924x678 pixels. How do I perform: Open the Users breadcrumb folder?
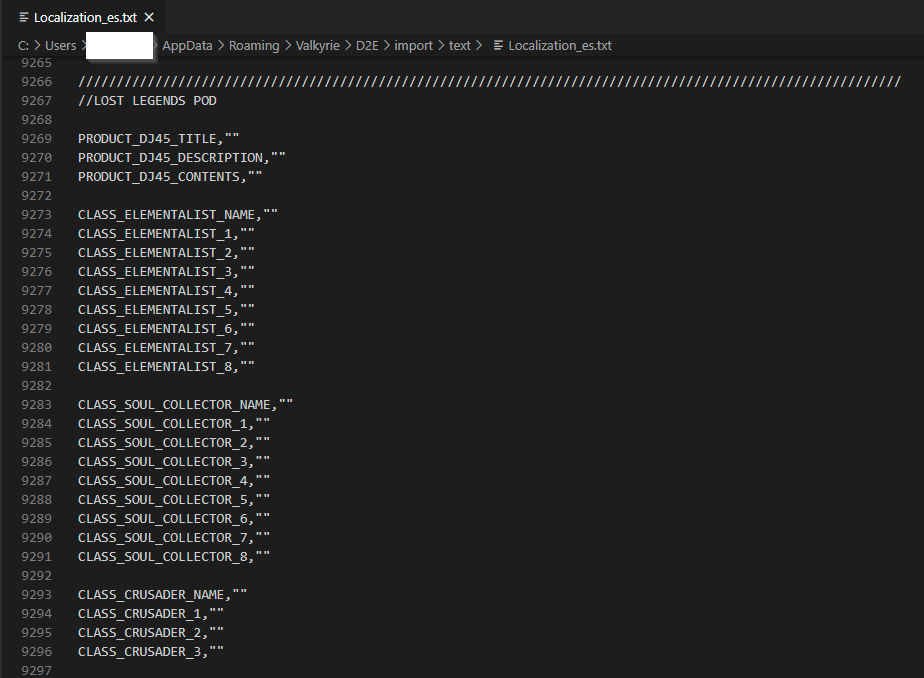(61, 45)
